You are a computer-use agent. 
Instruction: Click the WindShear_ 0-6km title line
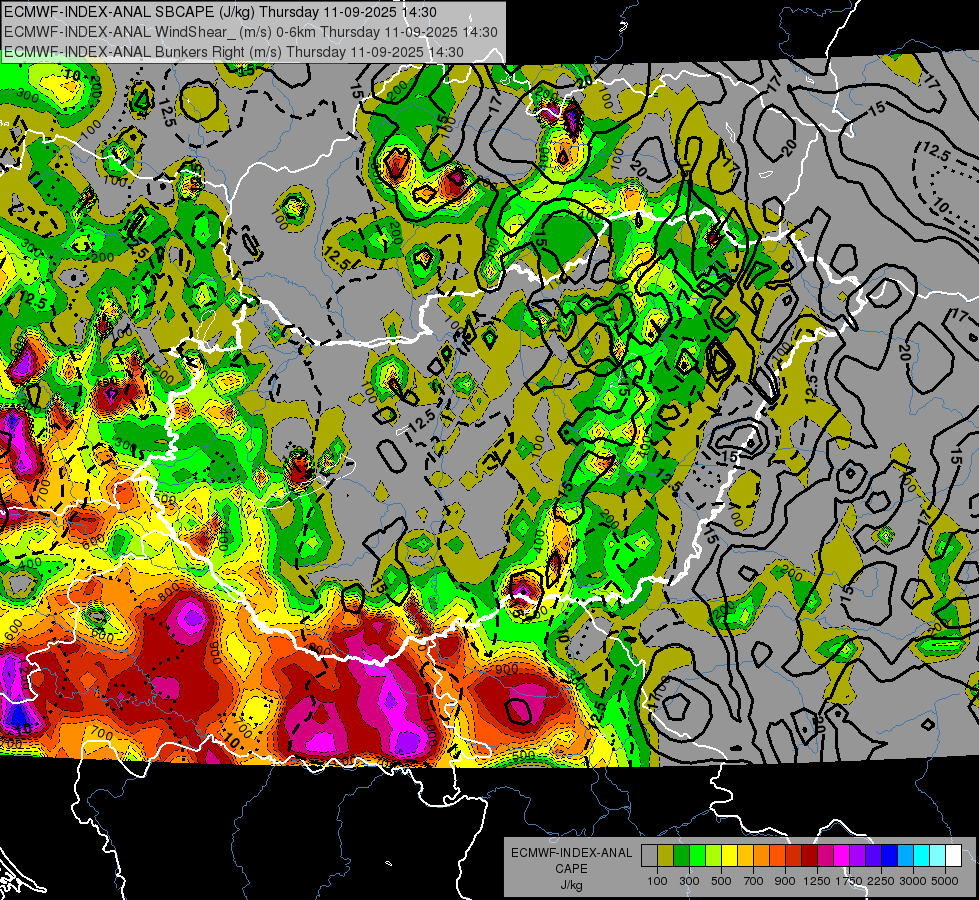[x=251, y=32]
